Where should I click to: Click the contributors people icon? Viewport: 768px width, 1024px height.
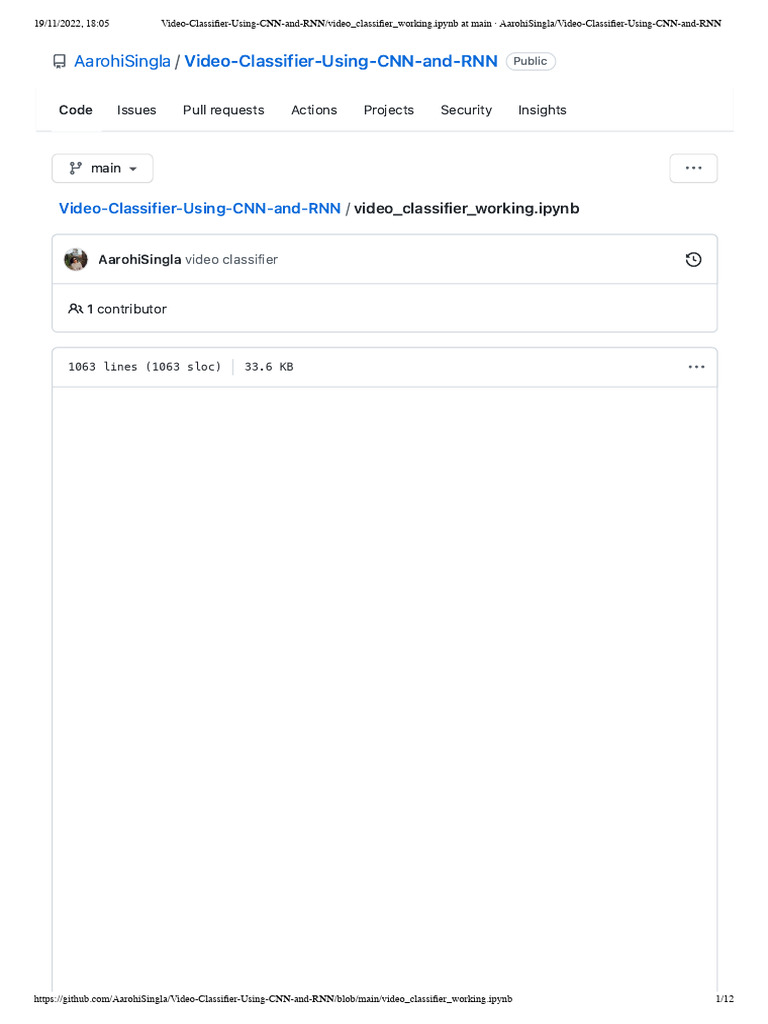(75, 309)
